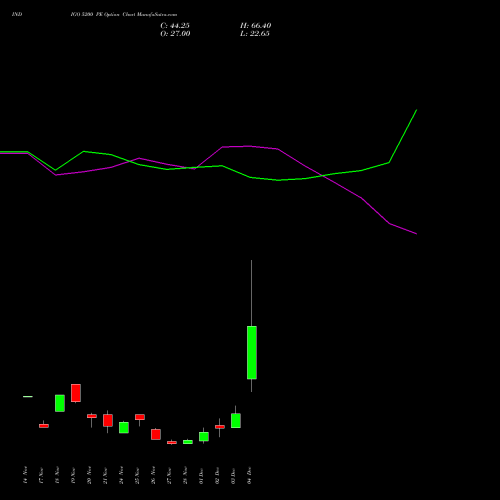Select the 04 Dec date label
This screenshot has width=500, height=500.
pos(249,475)
